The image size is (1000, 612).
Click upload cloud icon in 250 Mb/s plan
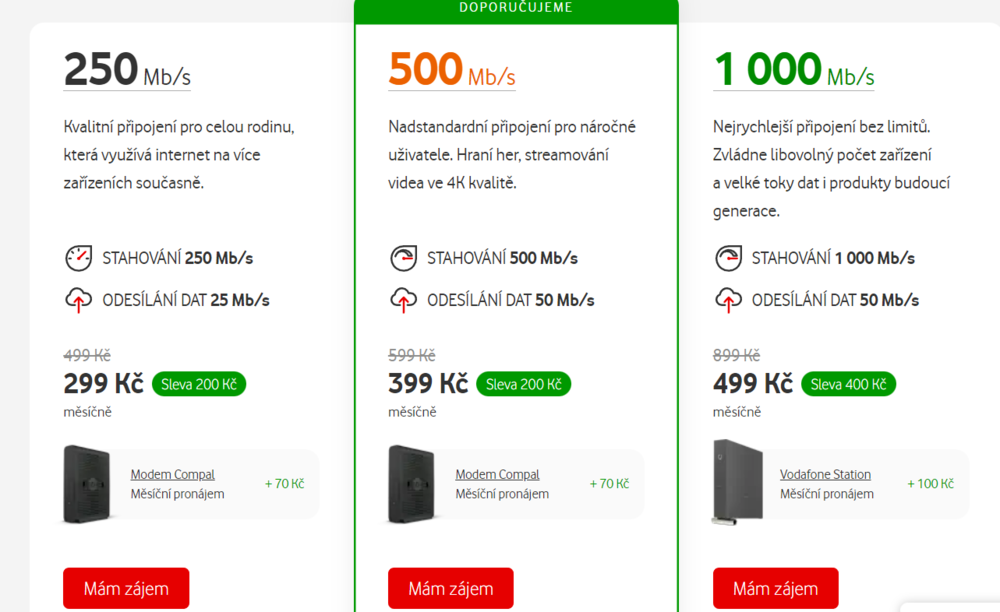click(x=78, y=299)
